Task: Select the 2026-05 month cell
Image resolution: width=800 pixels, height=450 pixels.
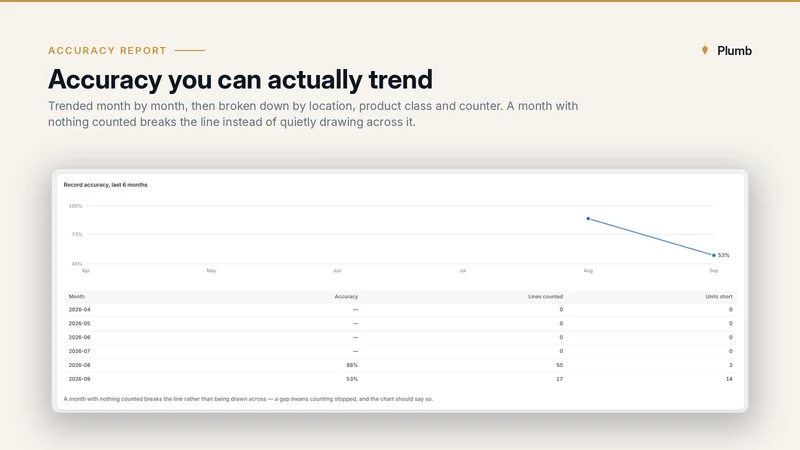Action: pos(80,323)
